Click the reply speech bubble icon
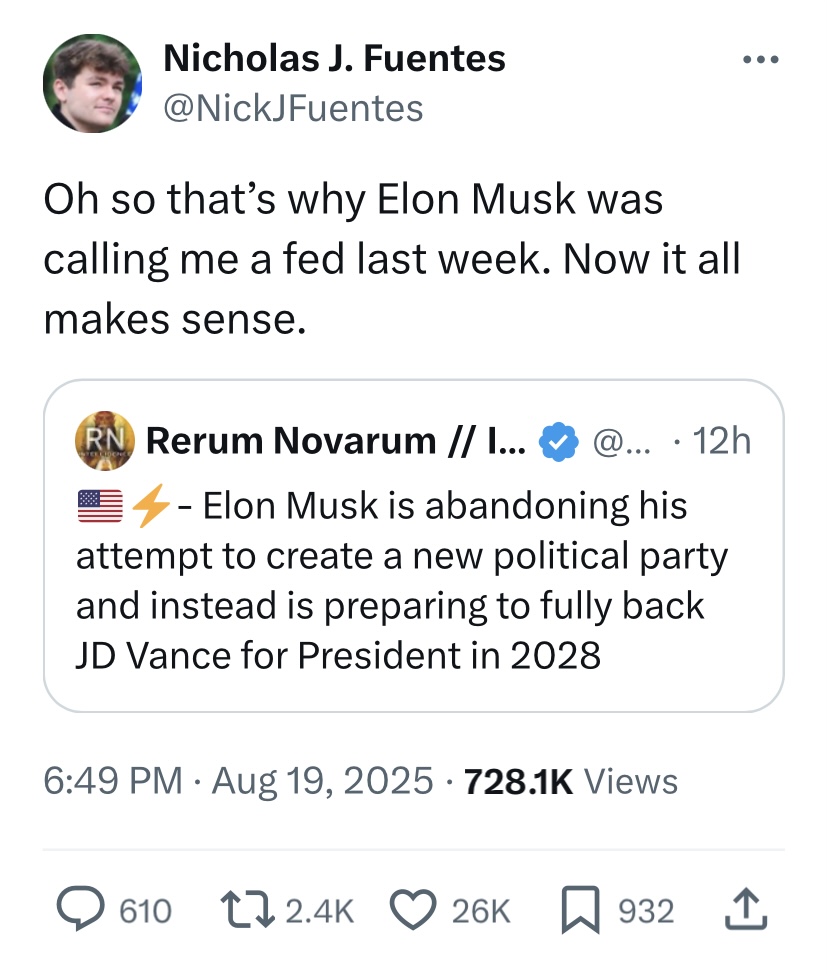The width and height of the screenshot is (827, 974). (x=81, y=910)
